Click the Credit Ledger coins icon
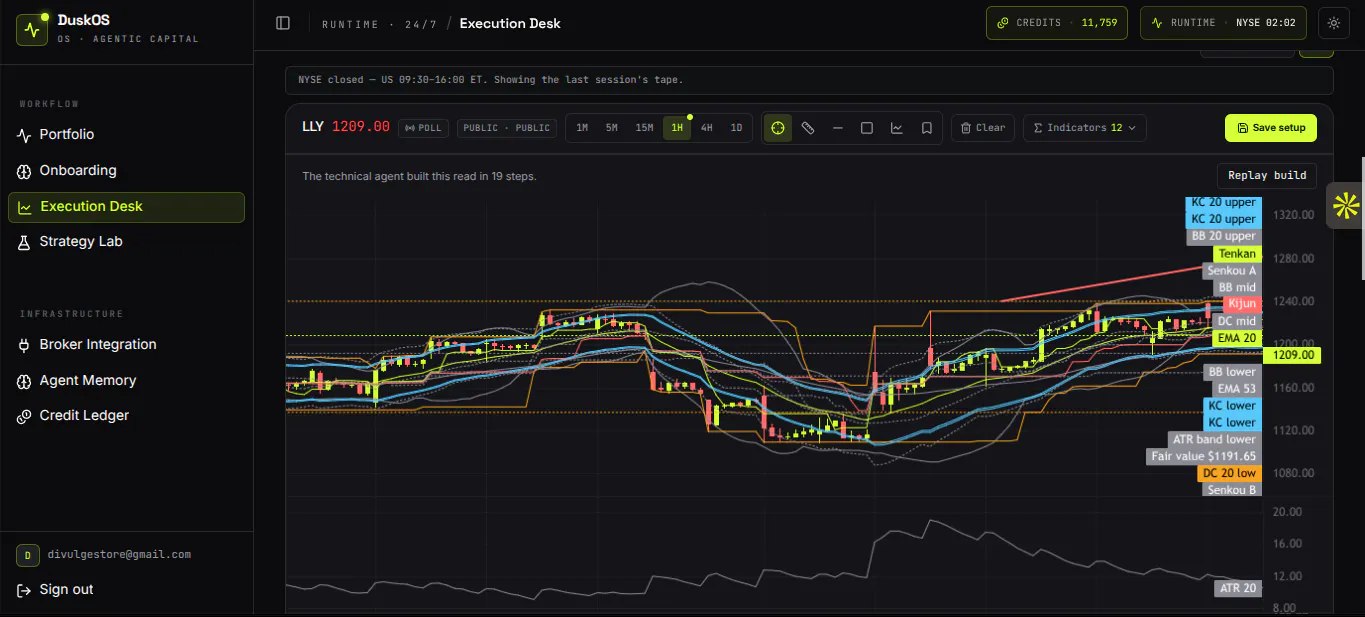The image size is (1365, 617). (x=25, y=416)
